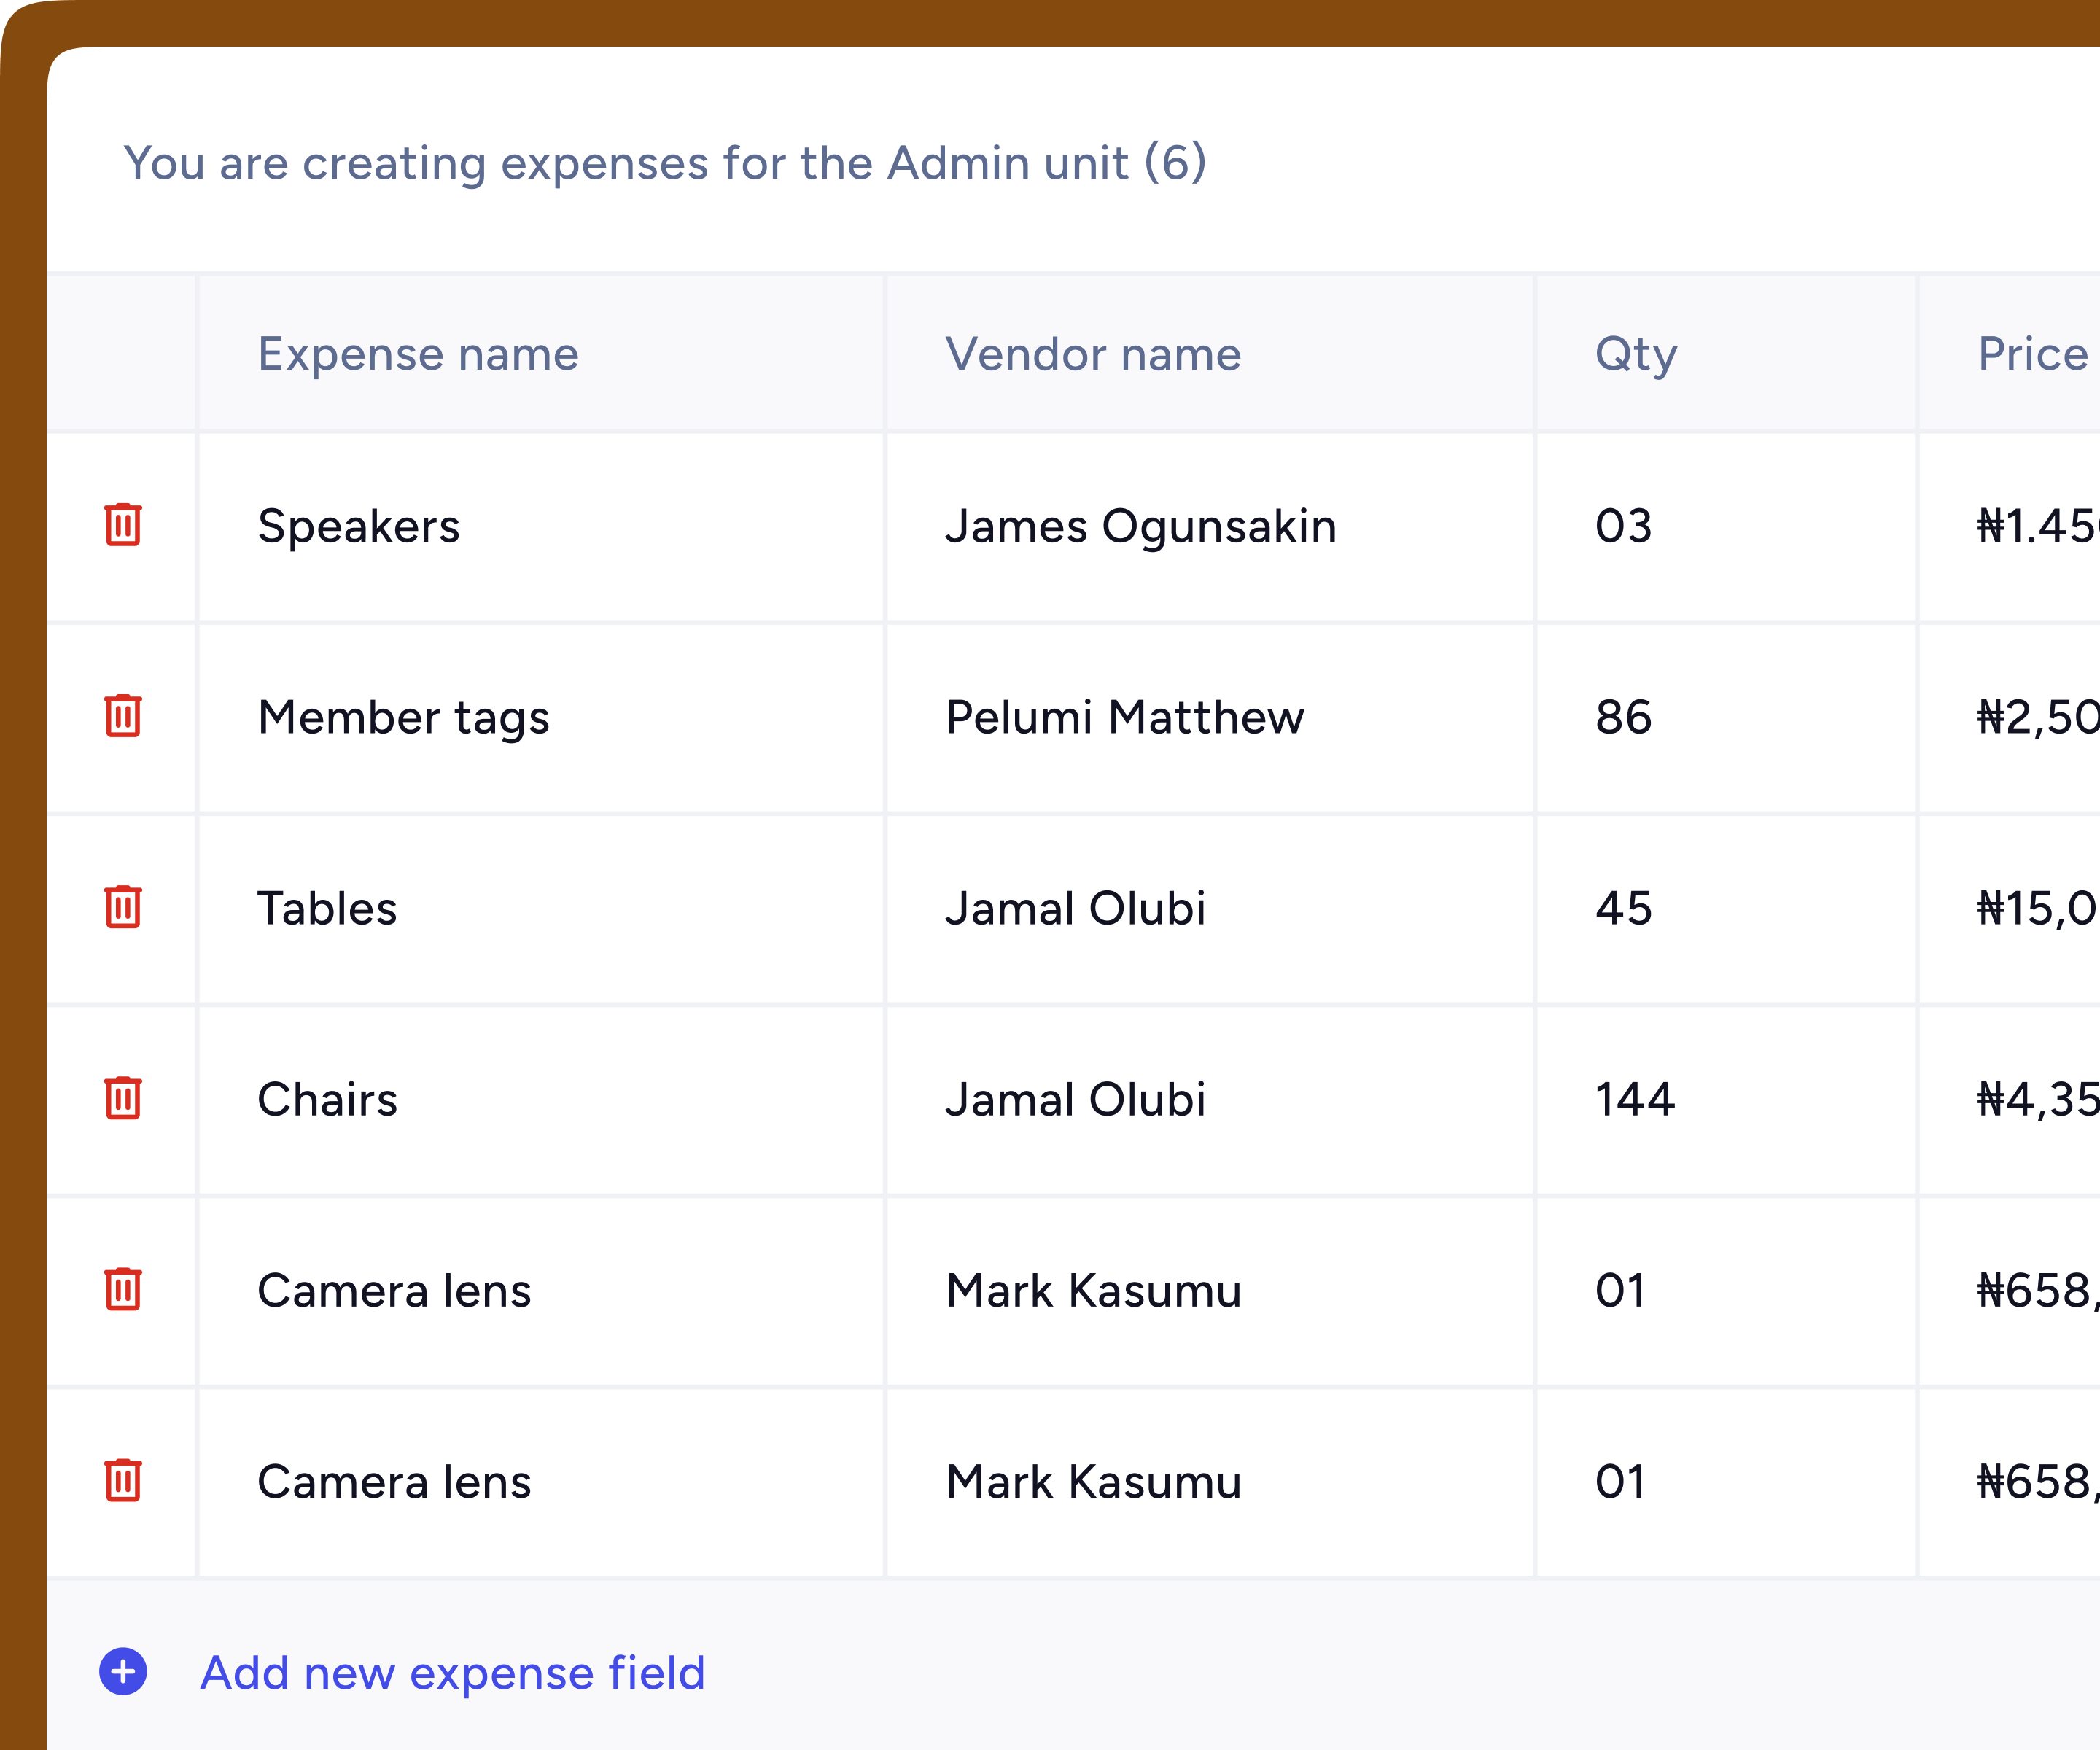The height and width of the screenshot is (1750, 2100).
Task: Delete the first Camera lens expense row
Action: tap(123, 1291)
